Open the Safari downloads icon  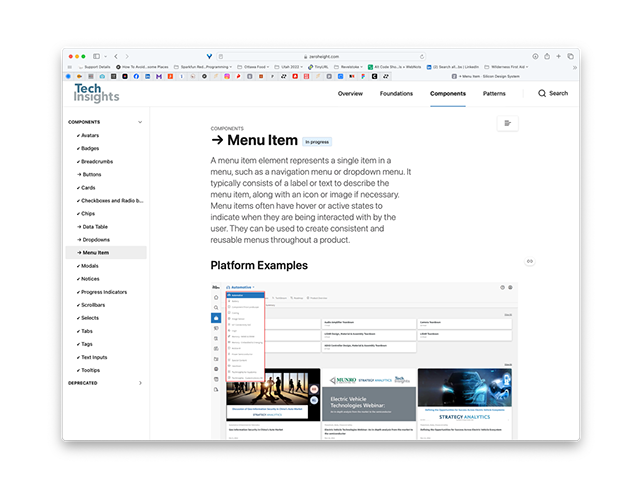pos(535,56)
